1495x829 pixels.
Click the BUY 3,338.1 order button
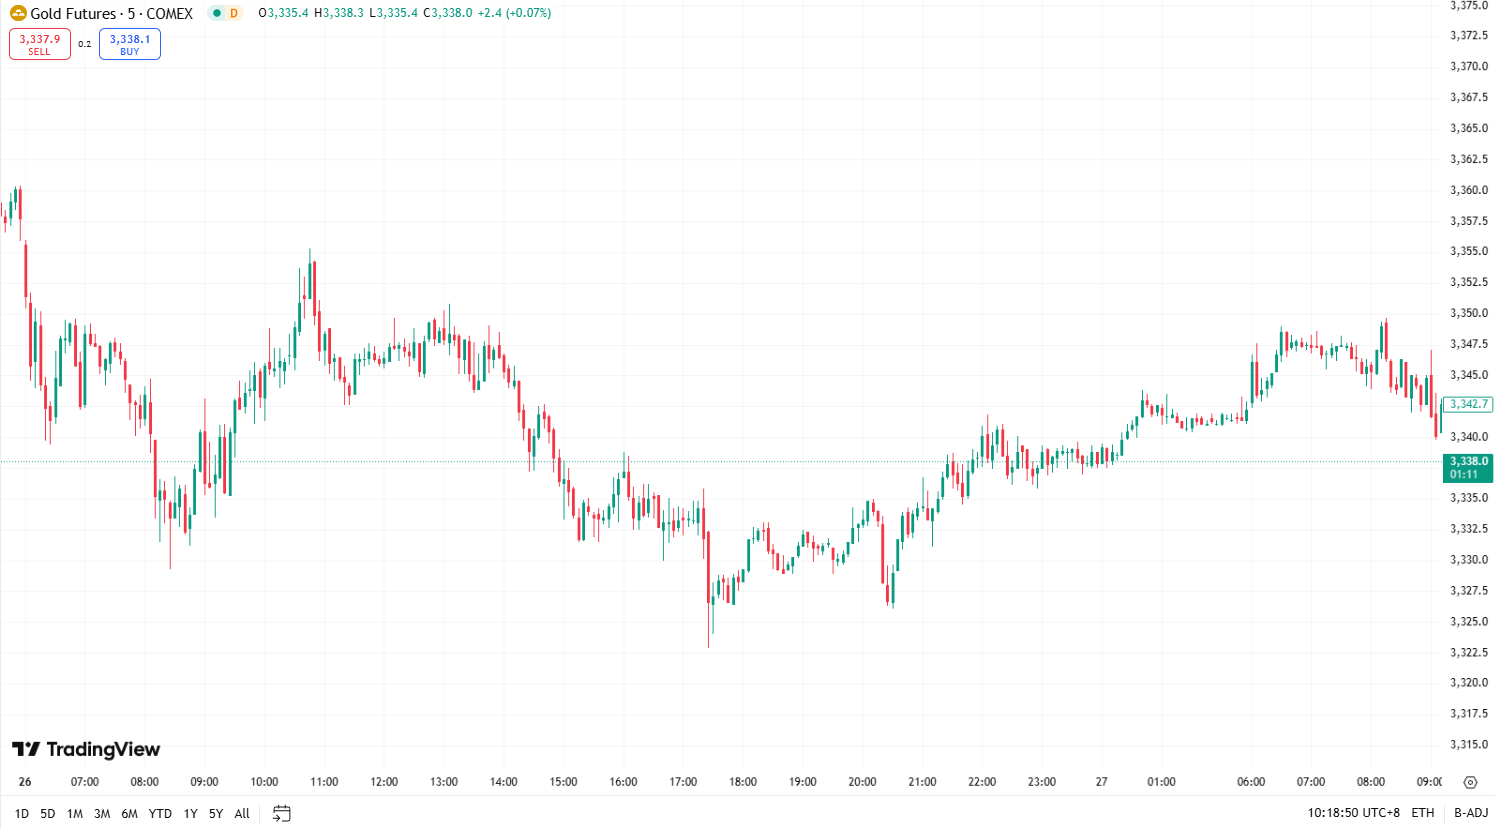[129, 43]
